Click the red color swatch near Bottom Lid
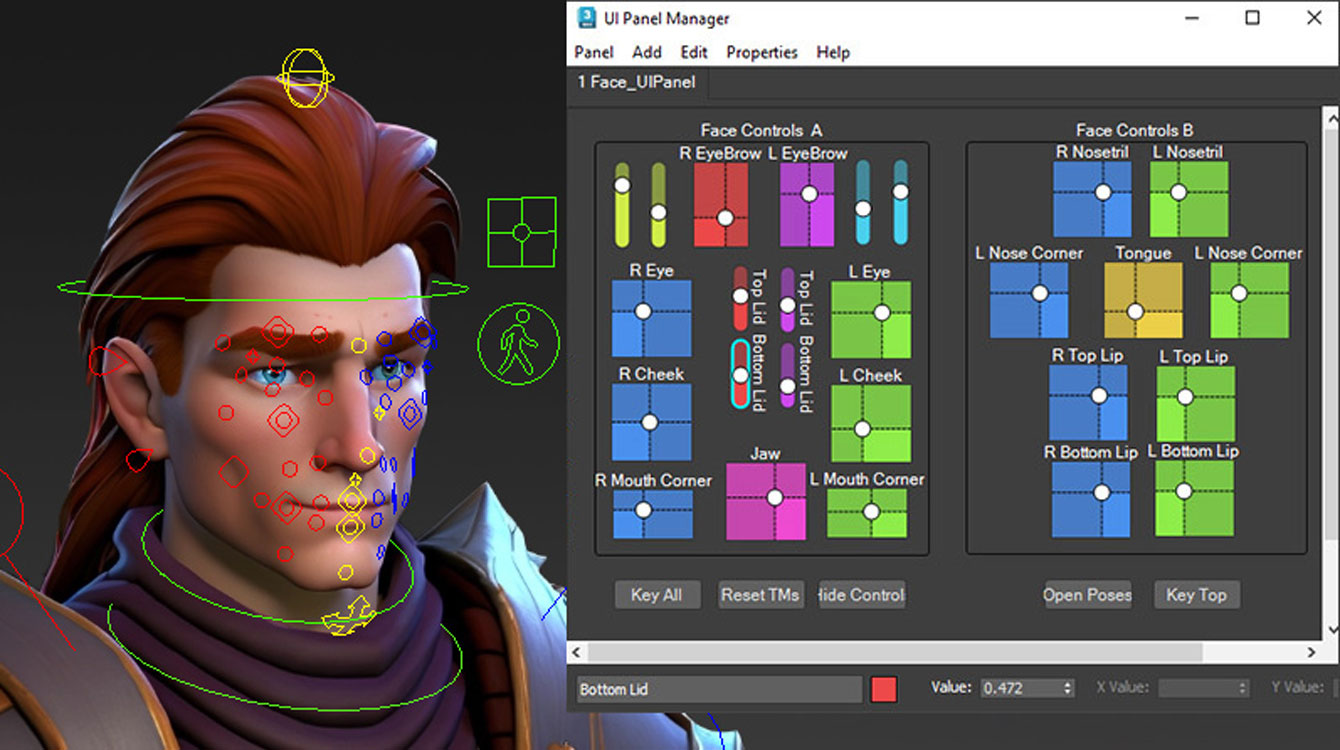Screen dimensions: 1340x750 click(883, 689)
